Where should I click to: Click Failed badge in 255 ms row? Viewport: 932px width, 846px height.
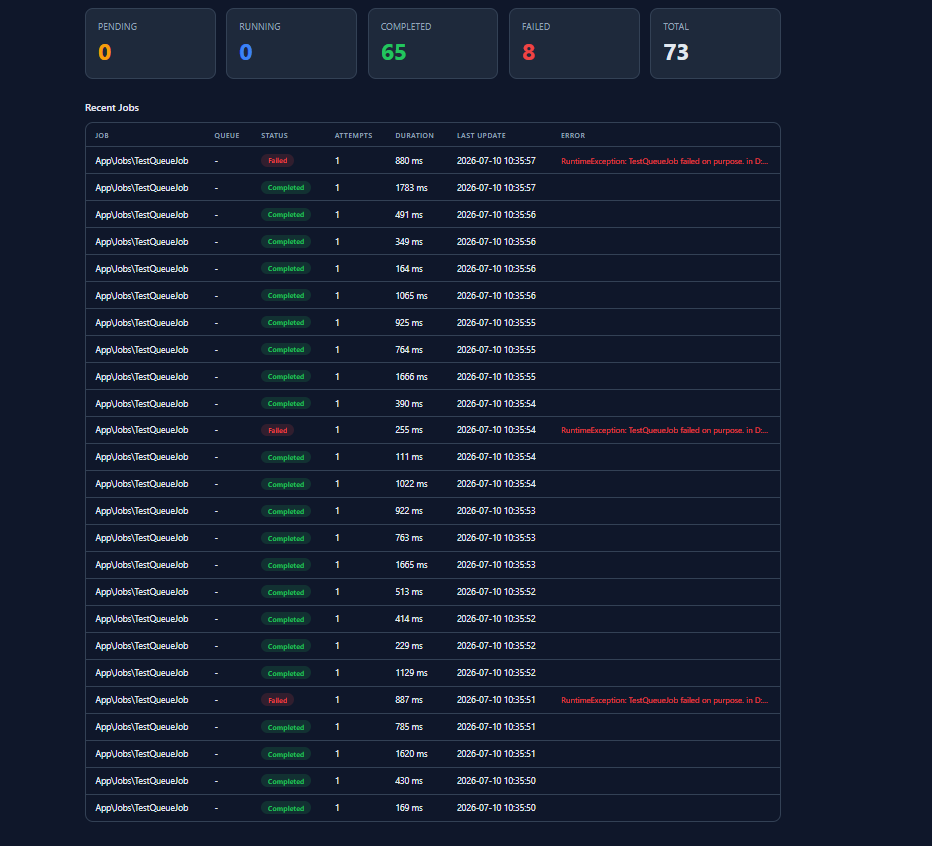278,430
